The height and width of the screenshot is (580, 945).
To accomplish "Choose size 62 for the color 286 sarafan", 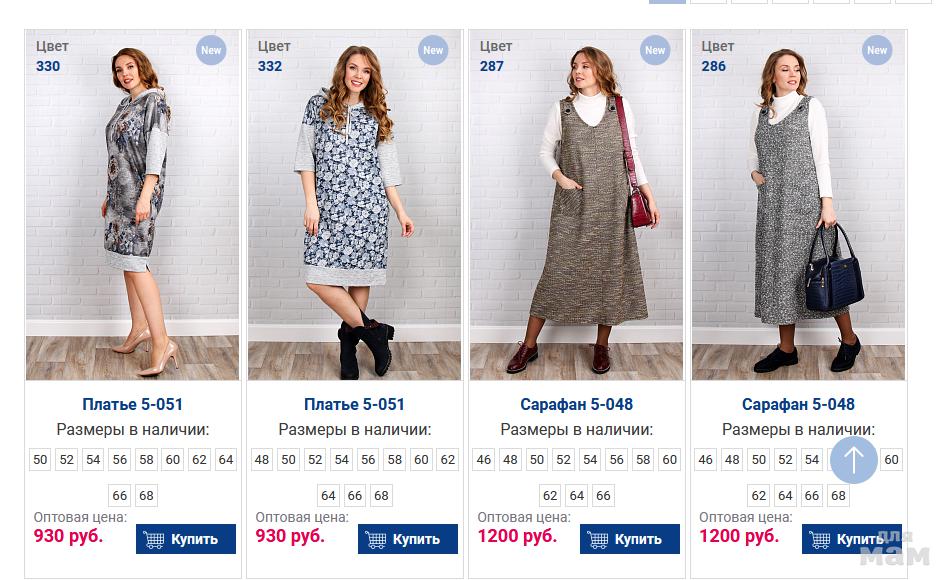I will click(x=759, y=496).
